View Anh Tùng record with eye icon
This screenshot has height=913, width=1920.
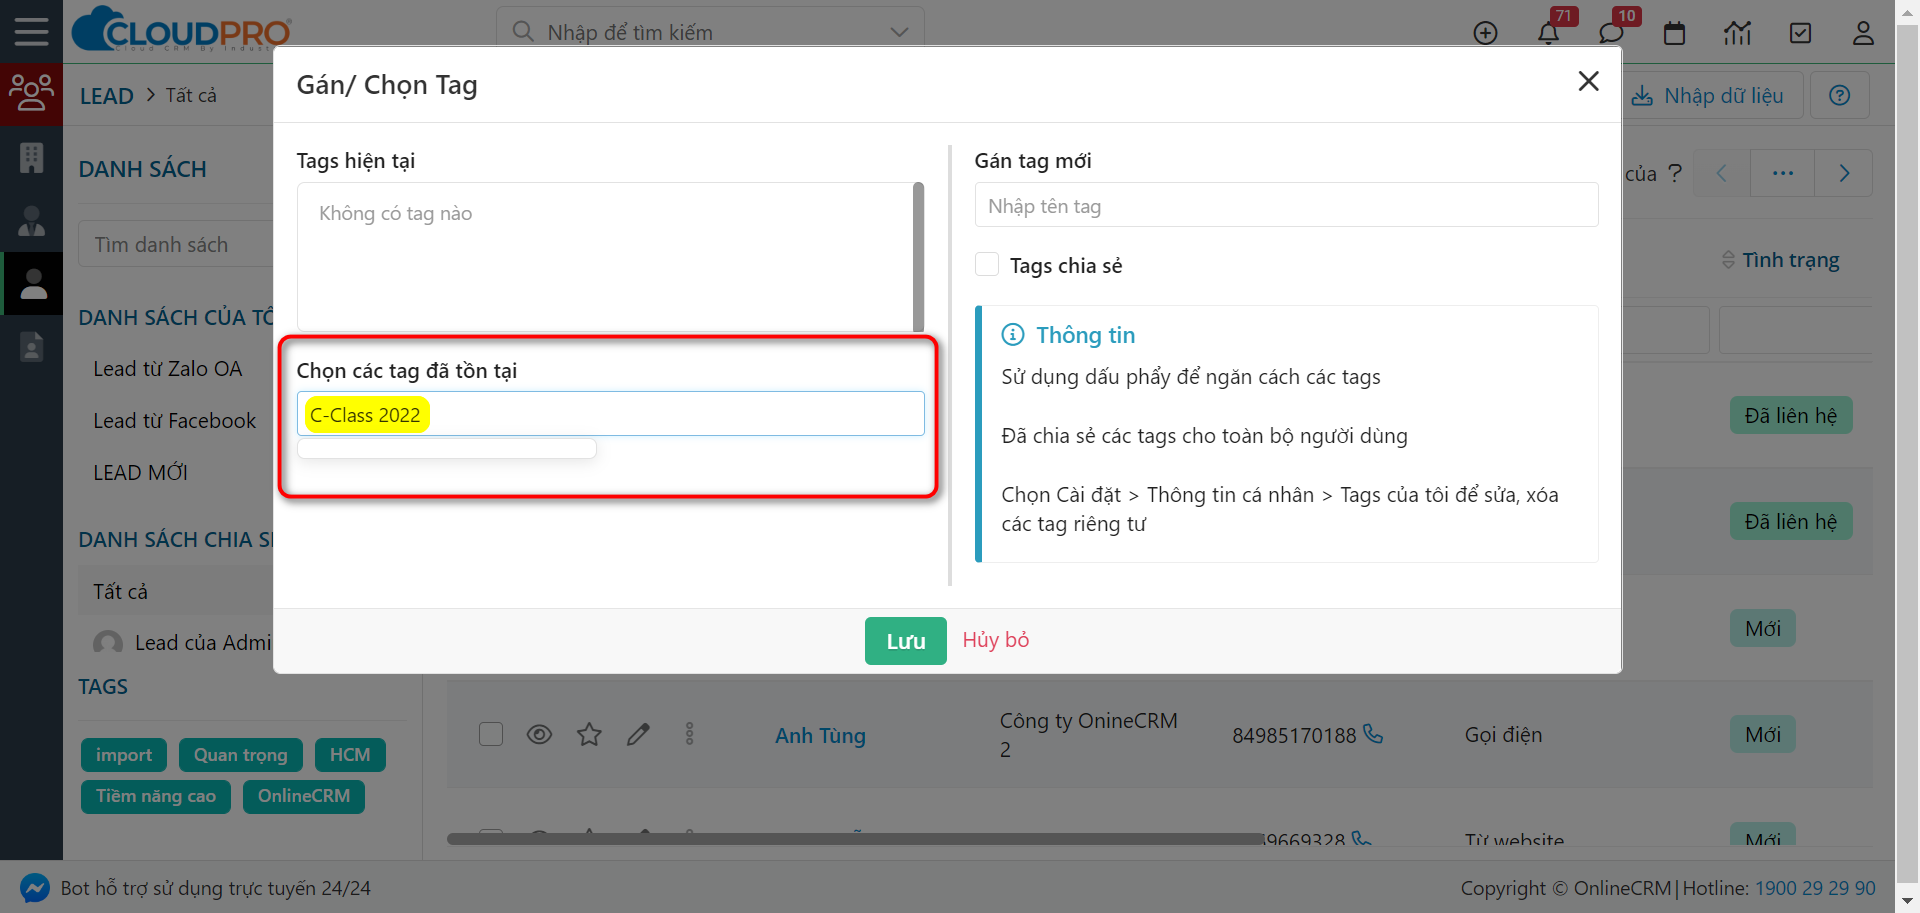[539, 735]
